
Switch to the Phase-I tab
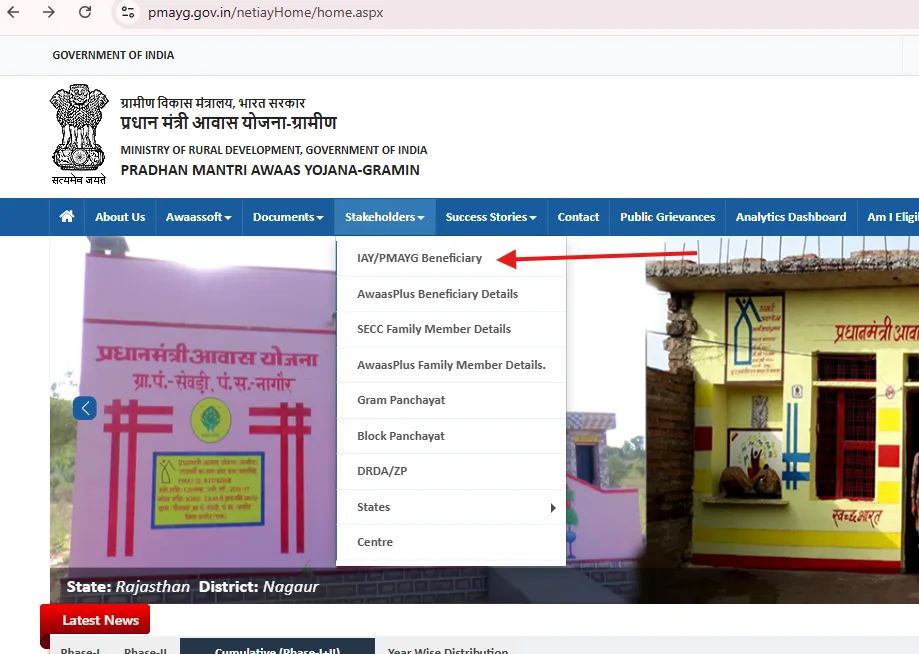pos(80,649)
